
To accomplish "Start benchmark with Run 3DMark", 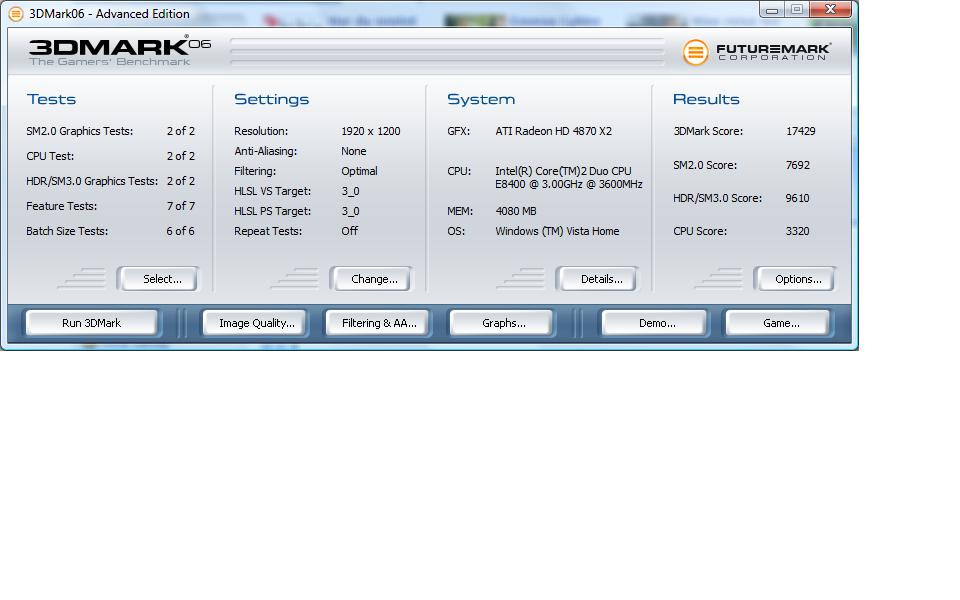I will coord(92,323).
